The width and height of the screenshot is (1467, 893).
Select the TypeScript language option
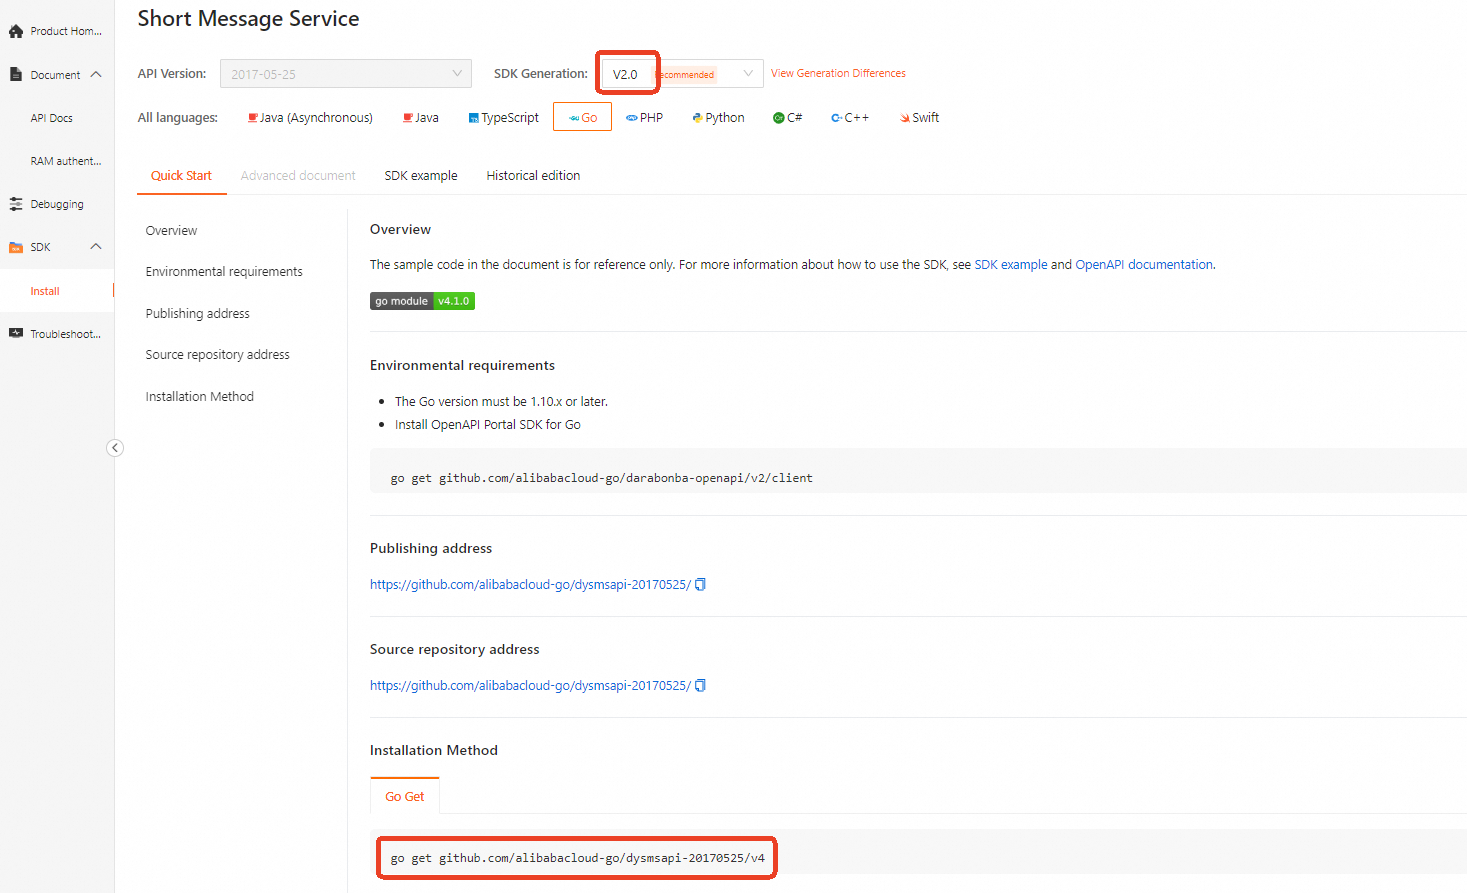click(504, 117)
